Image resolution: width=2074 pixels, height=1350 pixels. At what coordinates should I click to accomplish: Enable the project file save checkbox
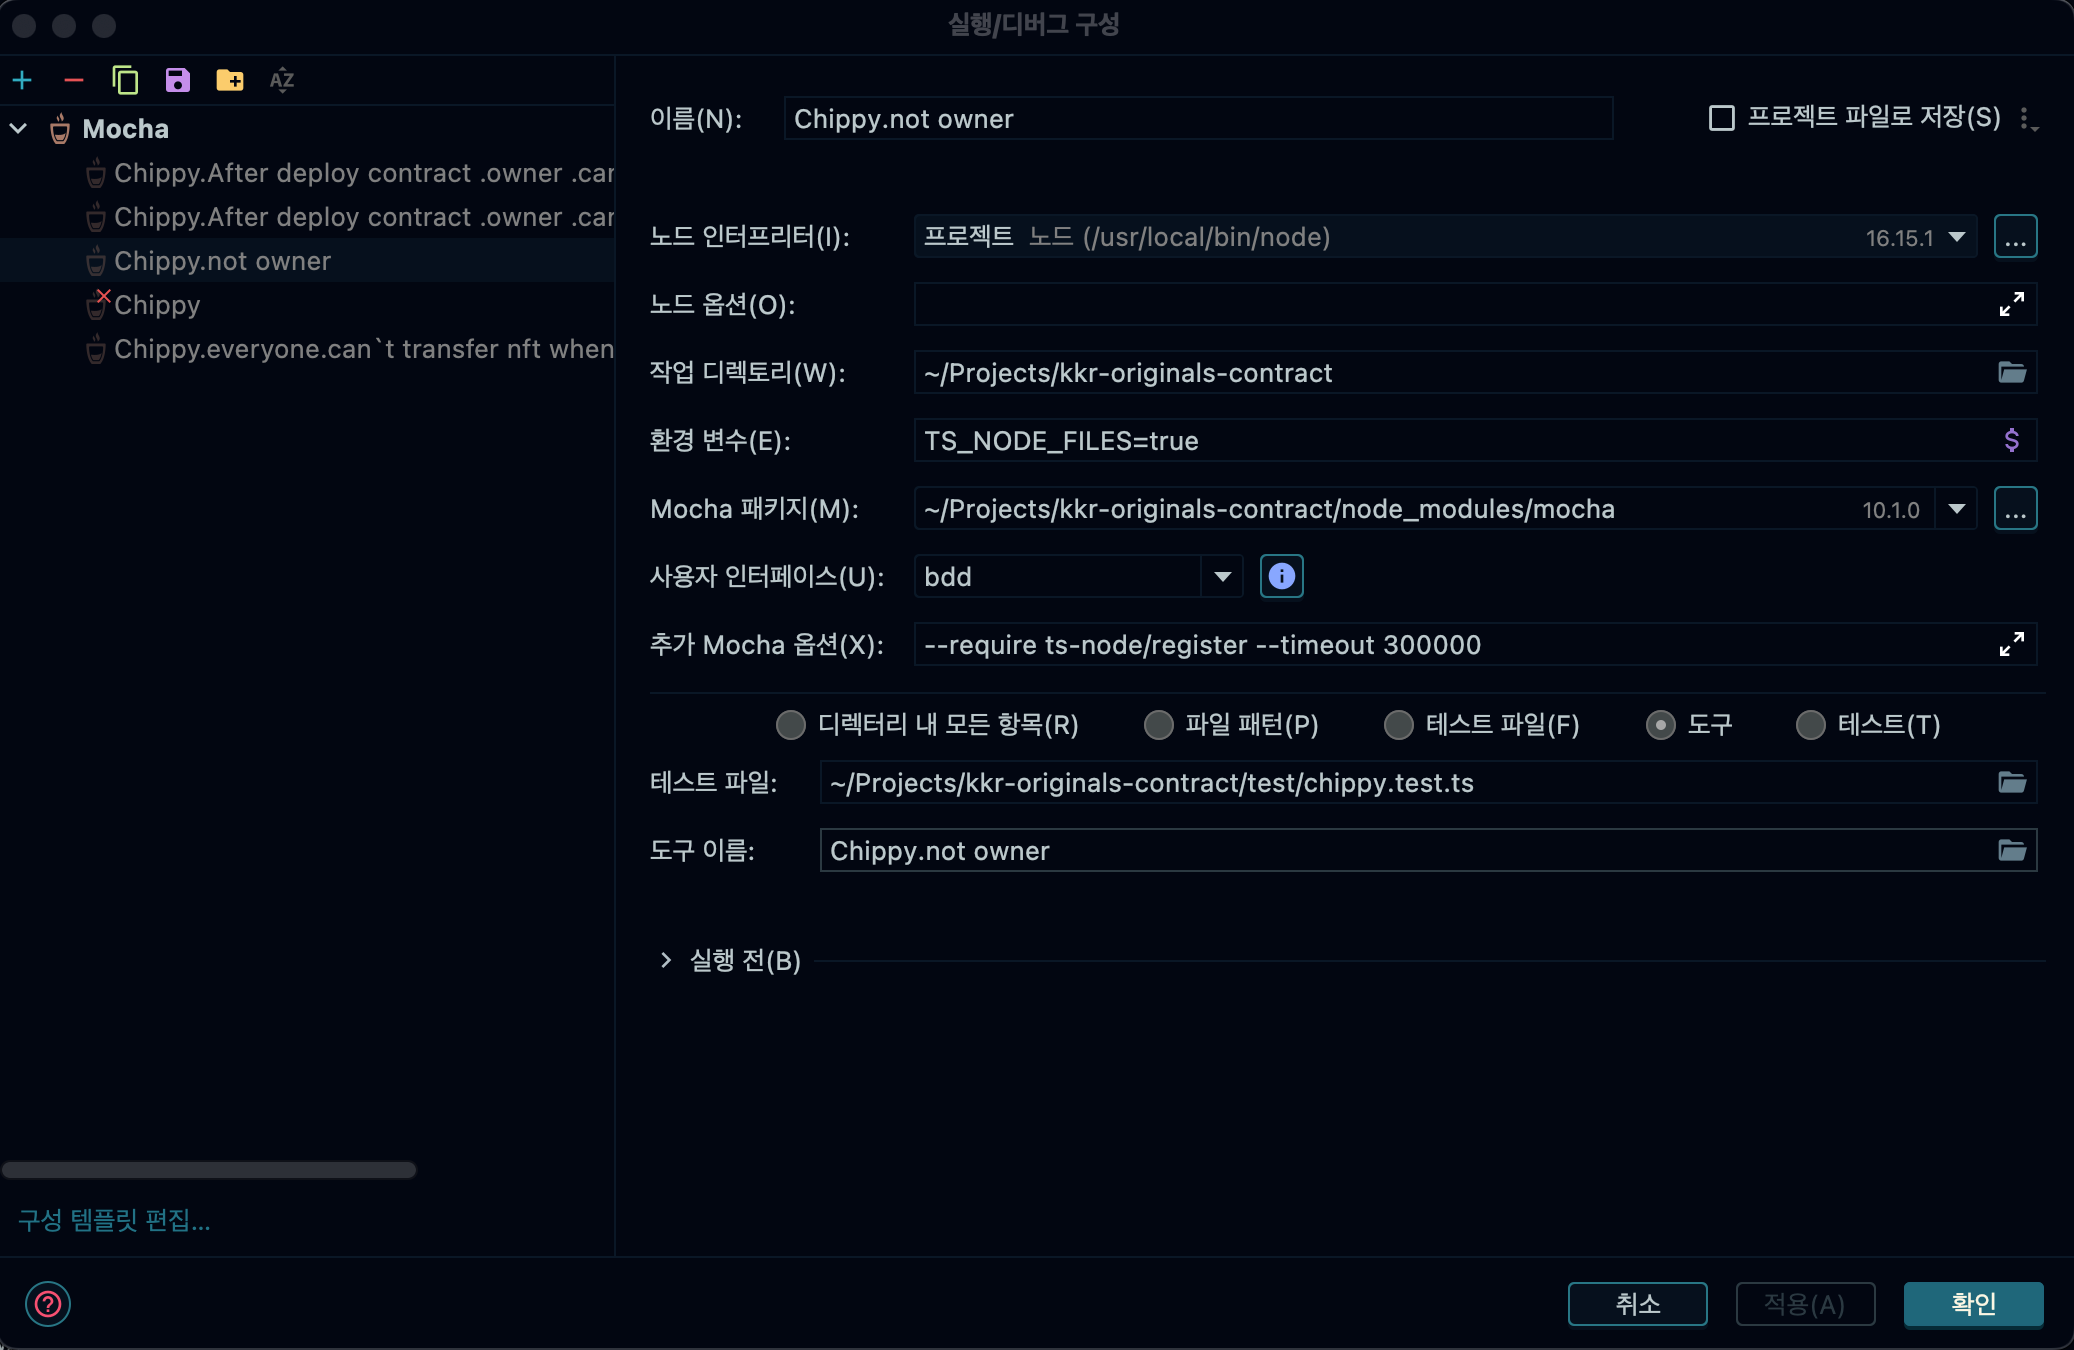pos(1721,118)
